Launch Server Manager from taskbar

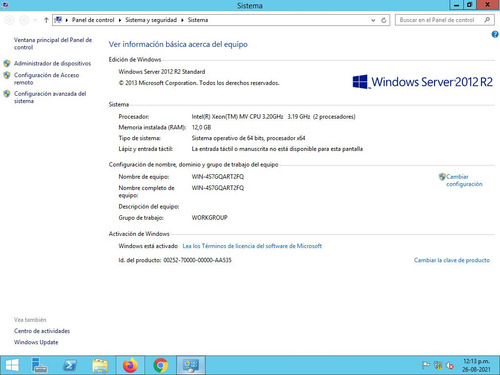(39, 365)
